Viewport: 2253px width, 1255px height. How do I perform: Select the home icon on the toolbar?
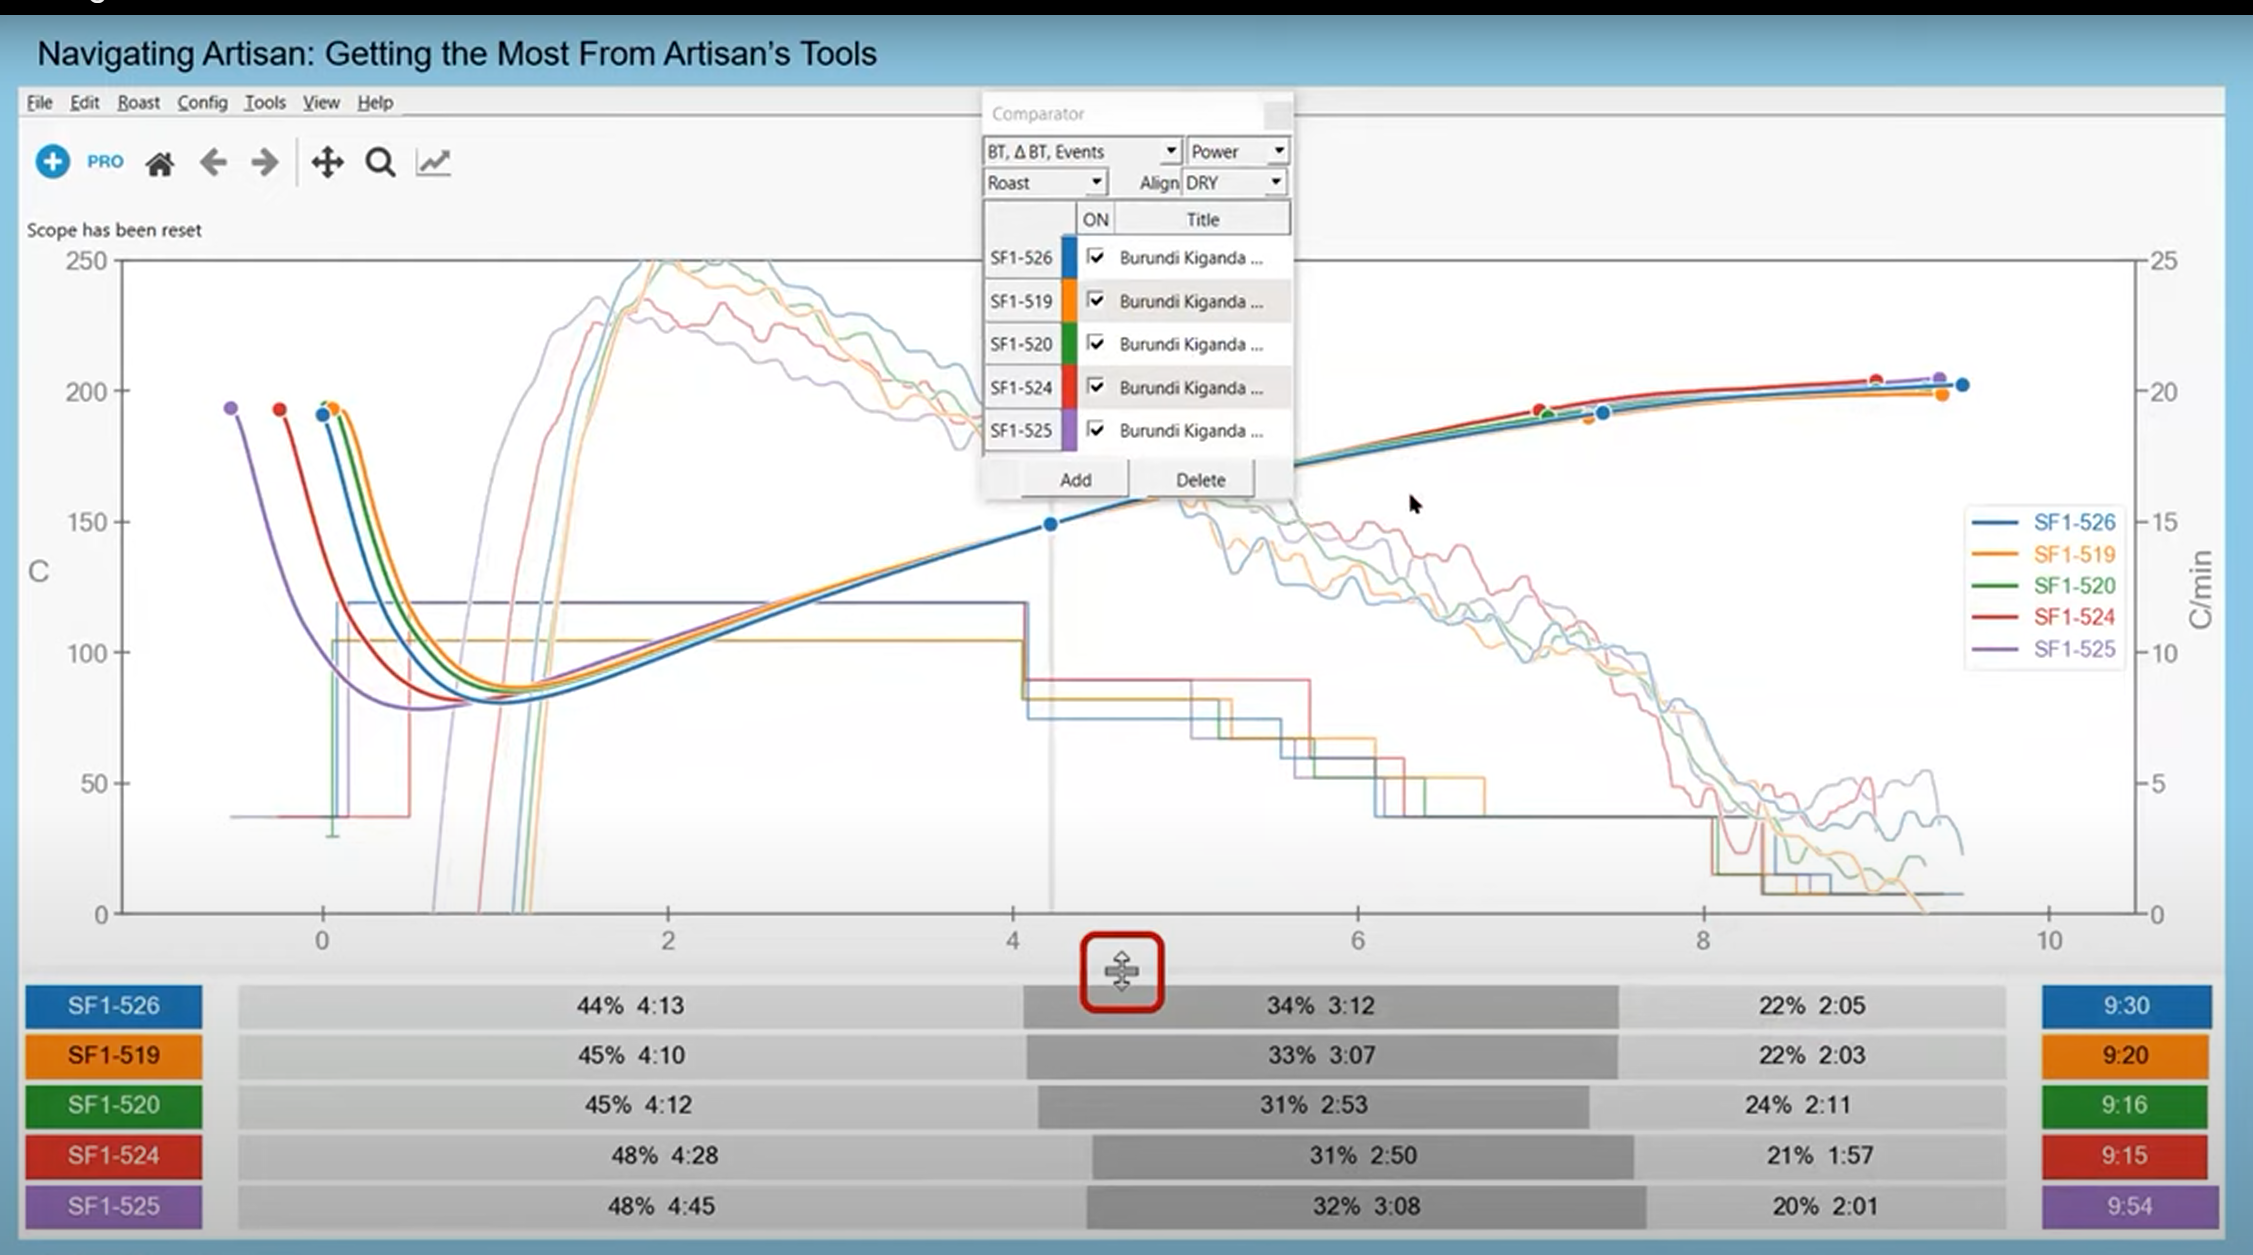pos(160,162)
